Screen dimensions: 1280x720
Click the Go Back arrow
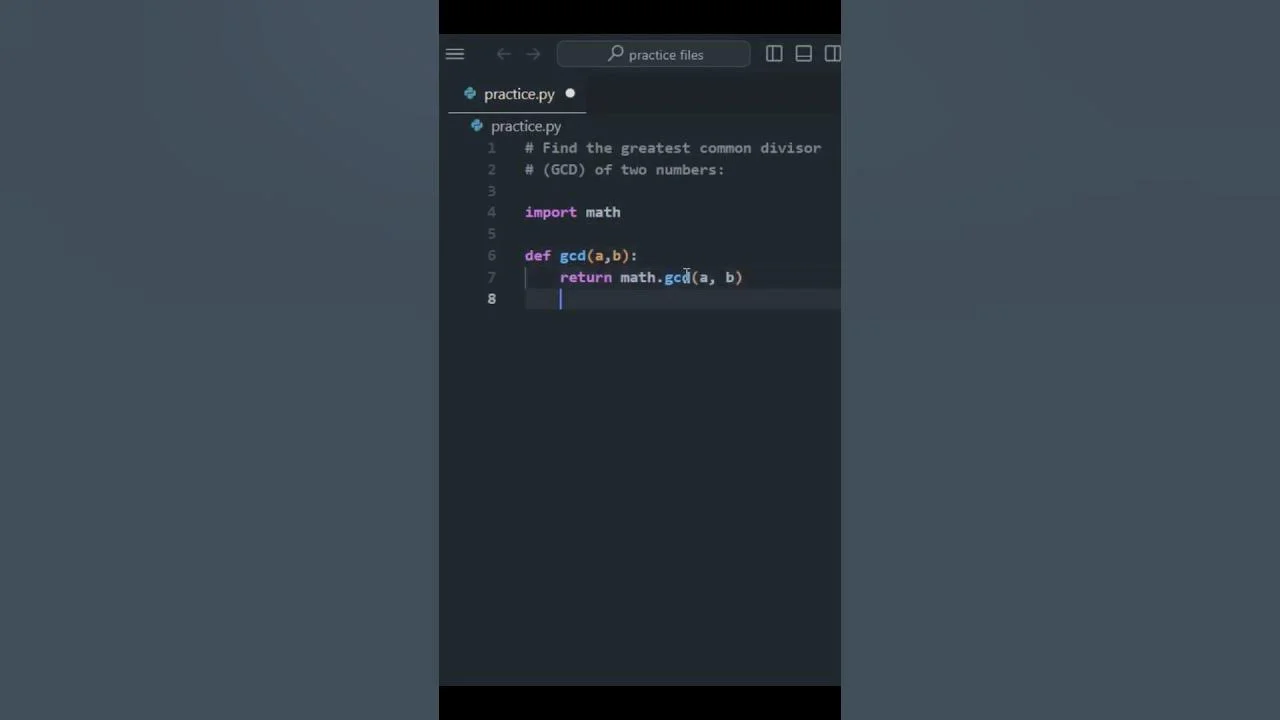[504, 54]
